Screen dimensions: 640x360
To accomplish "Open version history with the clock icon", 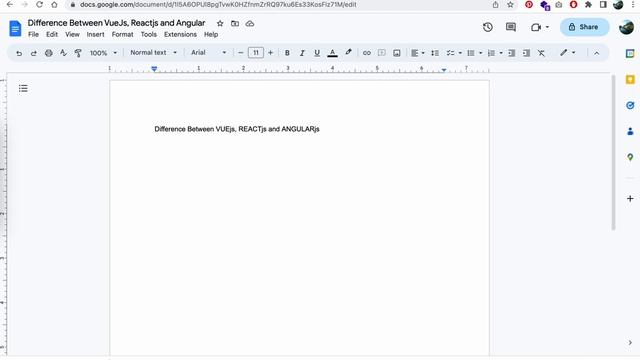I will [487, 27].
